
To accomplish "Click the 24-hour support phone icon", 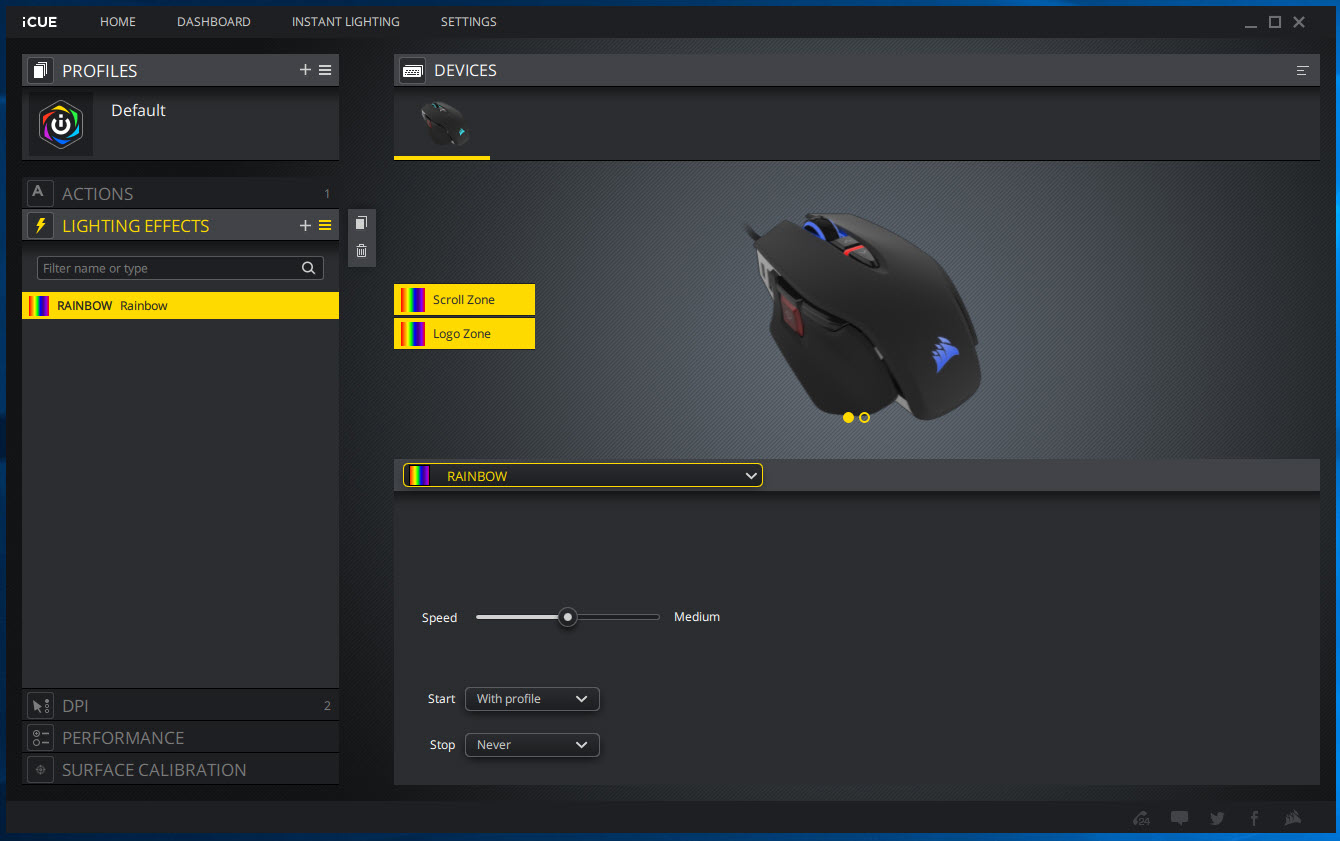I will pyautogui.click(x=1142, y=818).
